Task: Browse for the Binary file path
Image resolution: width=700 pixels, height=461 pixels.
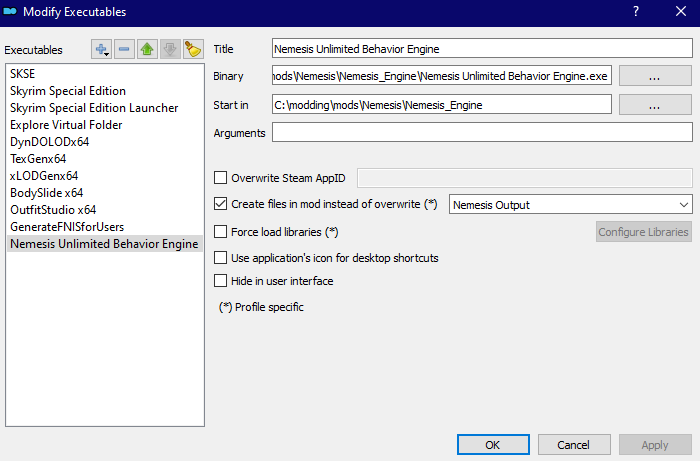Action: click(655, 76)
